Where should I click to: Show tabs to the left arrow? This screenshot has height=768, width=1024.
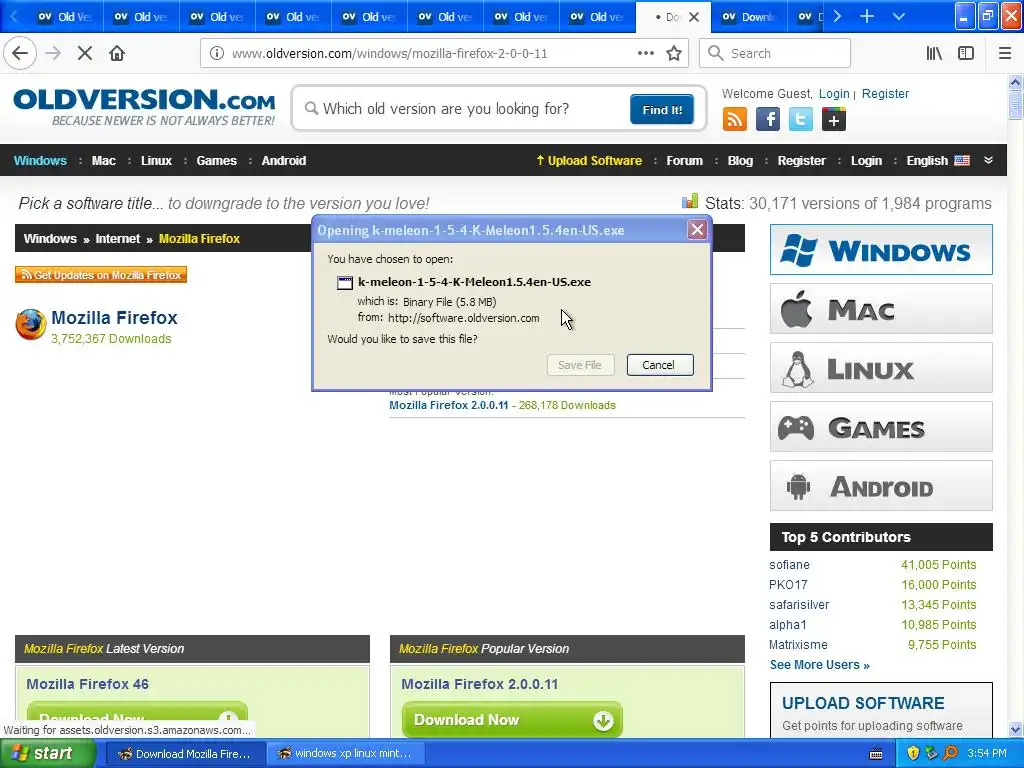coord(13,16)
